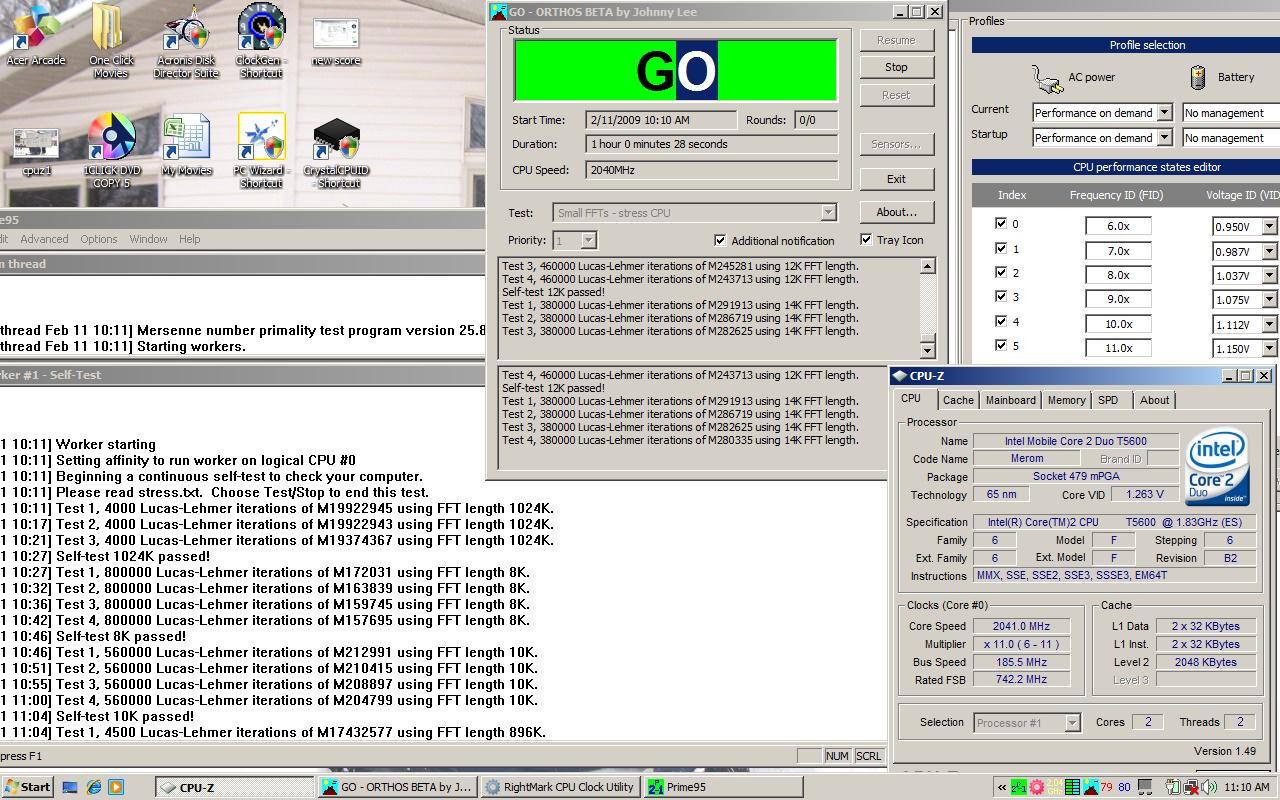The height and width of the screenshot is (800, 1280).
Task: Click the ORTHOS upper log scrollbar down arrow
Action: [927, 350]
